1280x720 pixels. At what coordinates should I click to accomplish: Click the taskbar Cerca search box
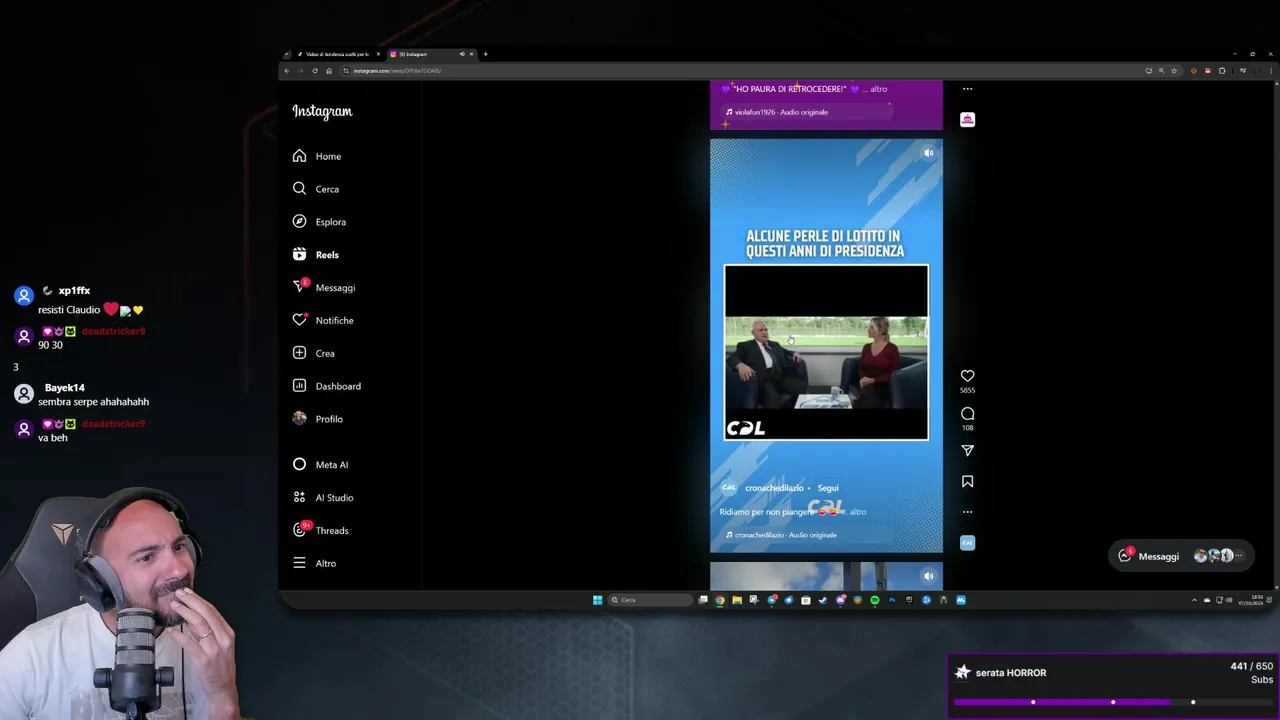651,600
